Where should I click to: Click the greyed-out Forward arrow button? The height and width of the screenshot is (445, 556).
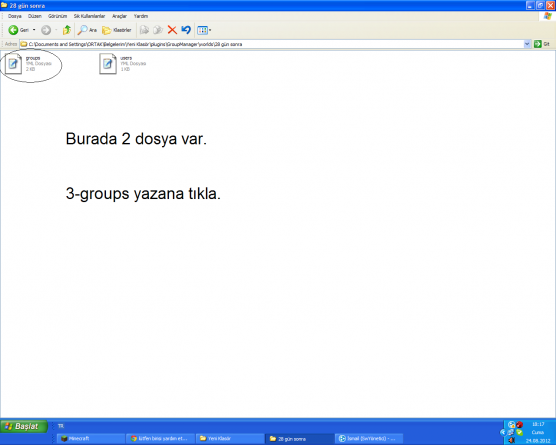point(46,30)
